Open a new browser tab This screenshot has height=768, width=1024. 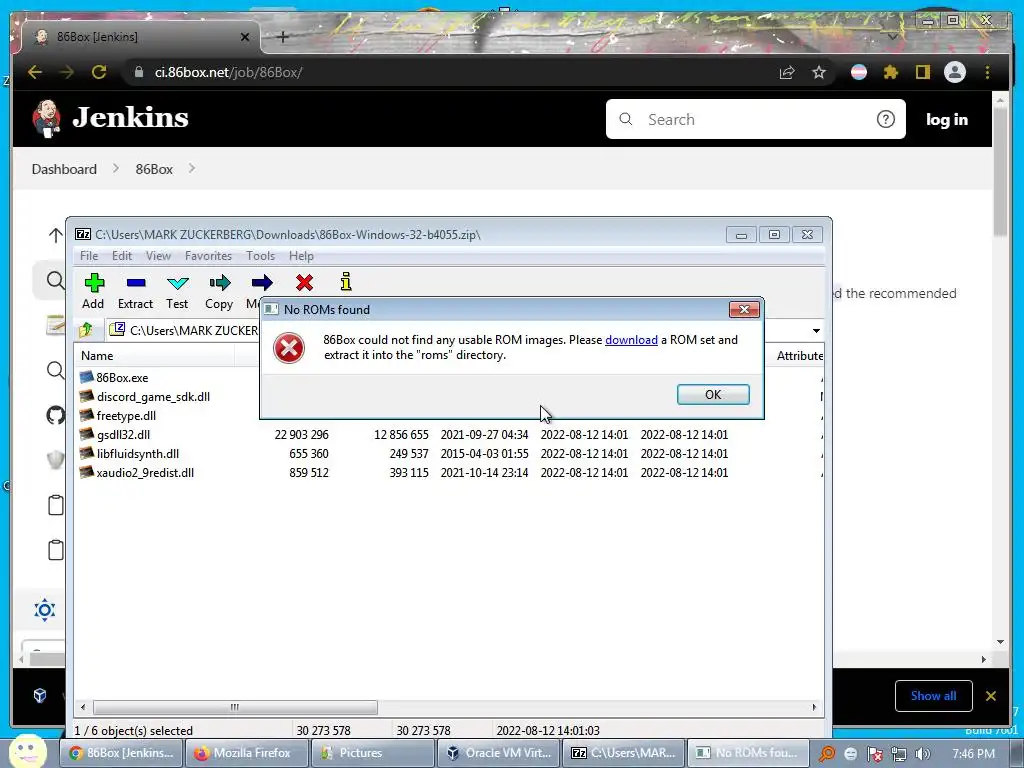[x=283, y=37]
